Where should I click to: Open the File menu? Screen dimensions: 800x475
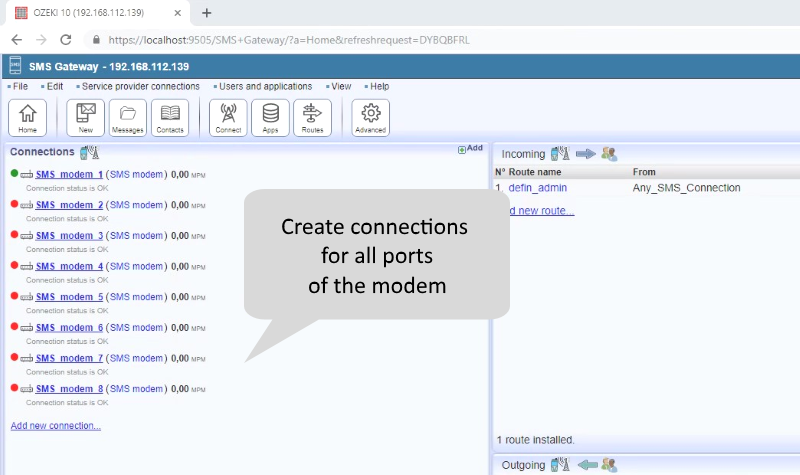pos(18,86)
